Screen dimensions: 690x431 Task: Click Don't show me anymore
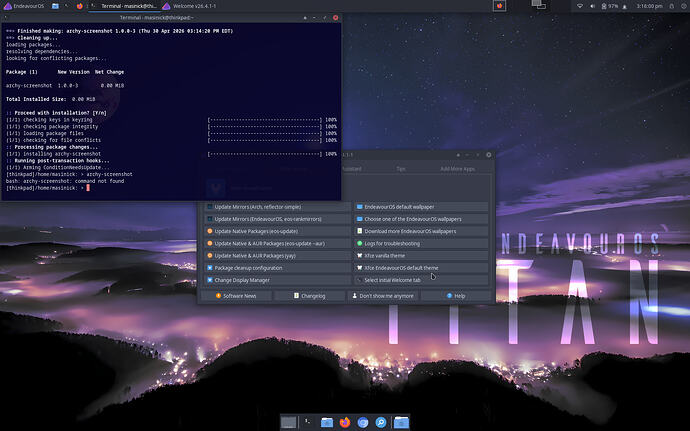tap(383, 296)
